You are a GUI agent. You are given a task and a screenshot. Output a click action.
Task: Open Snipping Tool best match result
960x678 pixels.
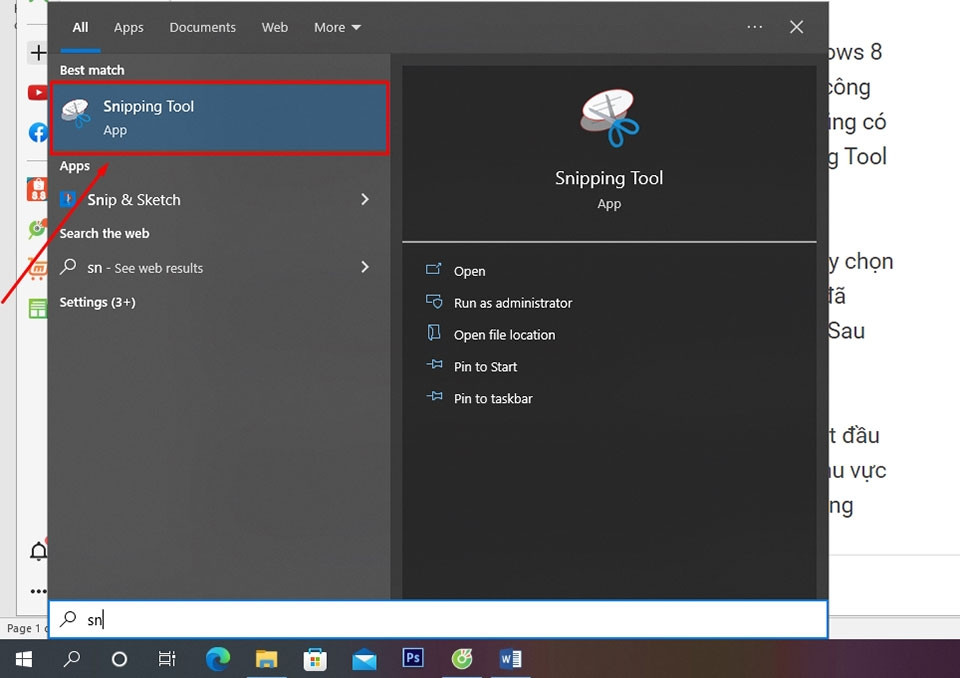(x=220, y=118)
